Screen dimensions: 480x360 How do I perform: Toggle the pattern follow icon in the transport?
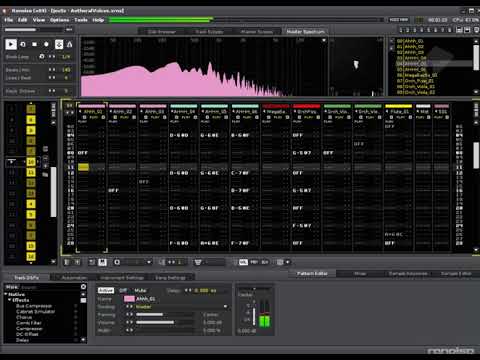click(x=59, y=44)
